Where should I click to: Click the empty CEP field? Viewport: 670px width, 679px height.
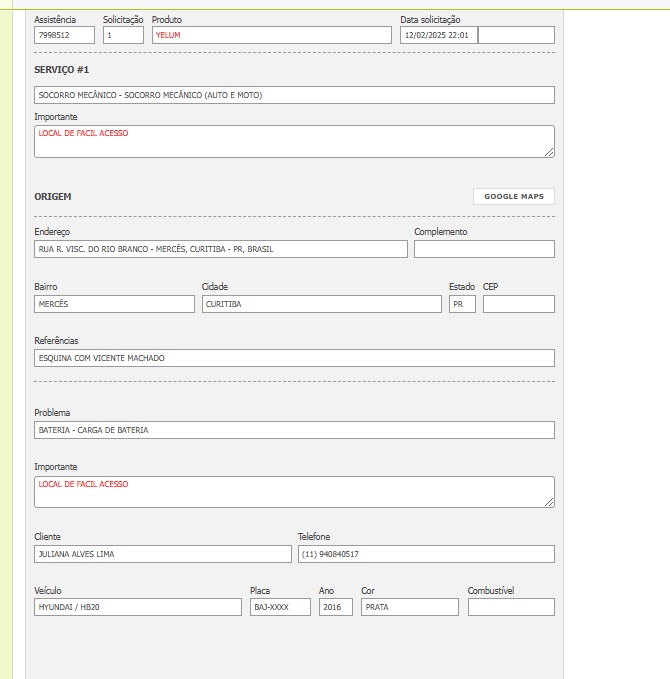coord(518,304)
